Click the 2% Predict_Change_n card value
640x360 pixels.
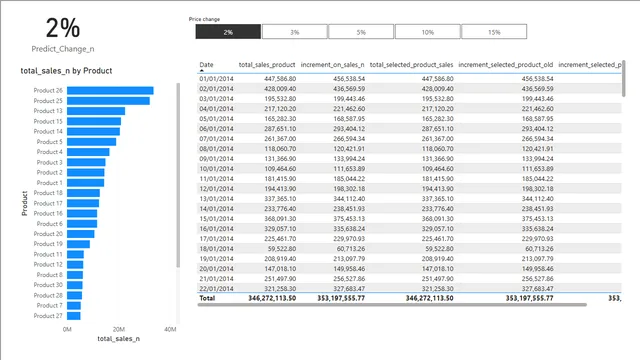63,29
